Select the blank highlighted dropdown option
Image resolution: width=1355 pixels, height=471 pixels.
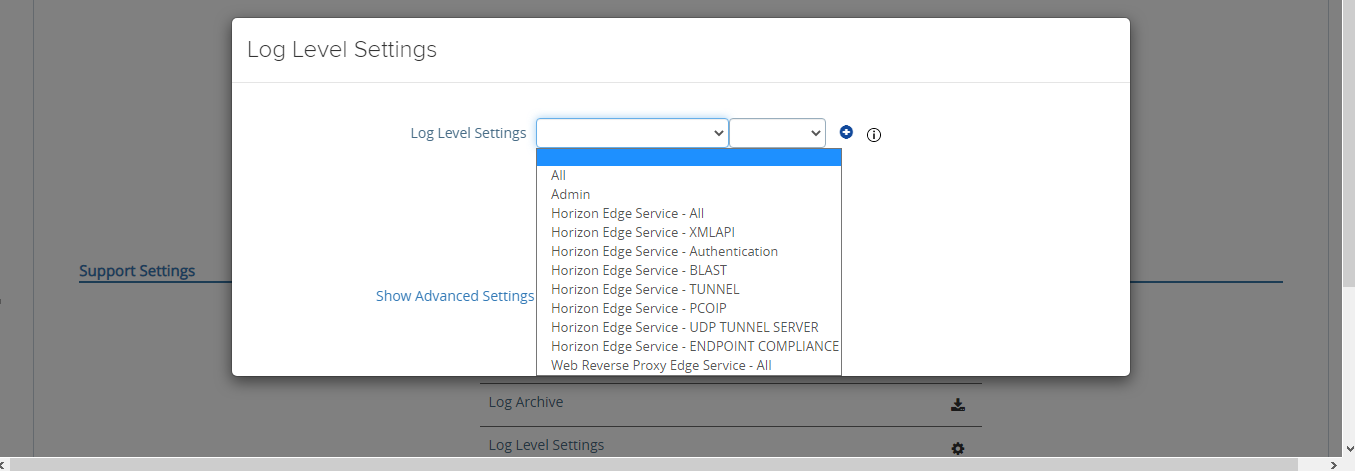(689, 157)
